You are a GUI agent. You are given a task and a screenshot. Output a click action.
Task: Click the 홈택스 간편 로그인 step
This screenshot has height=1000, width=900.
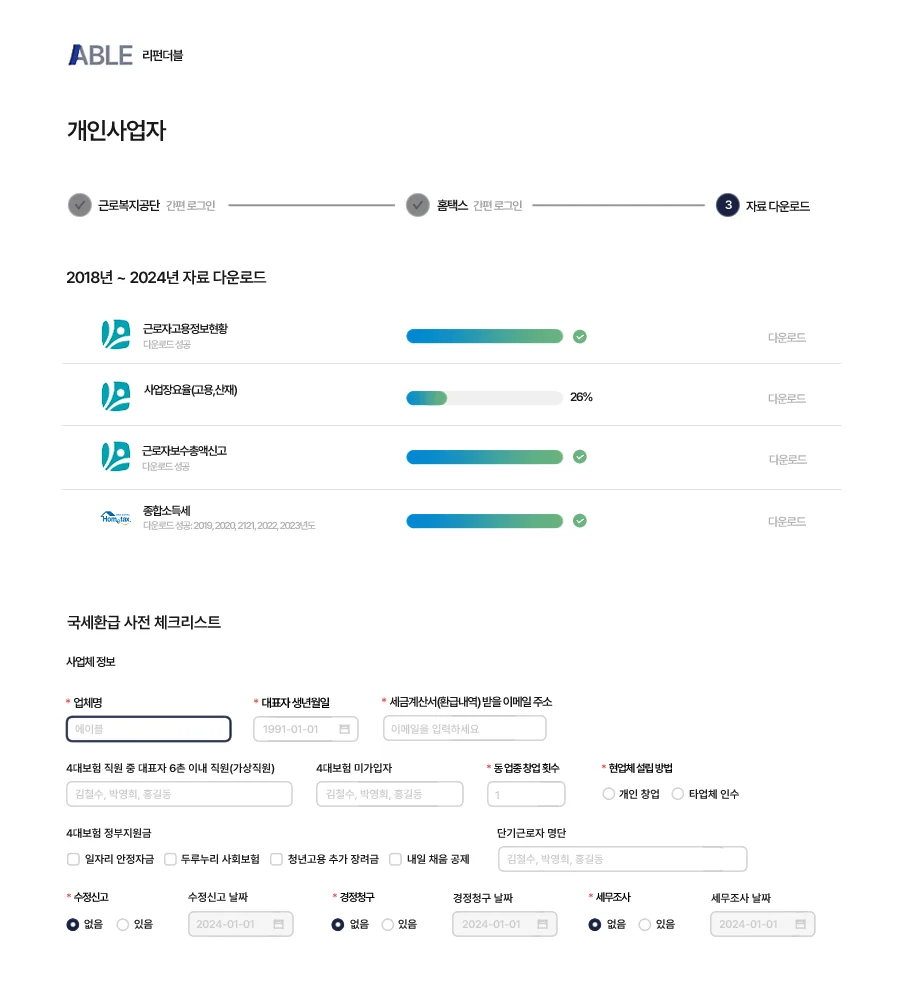pyautogui.click(x=417, y=206)
